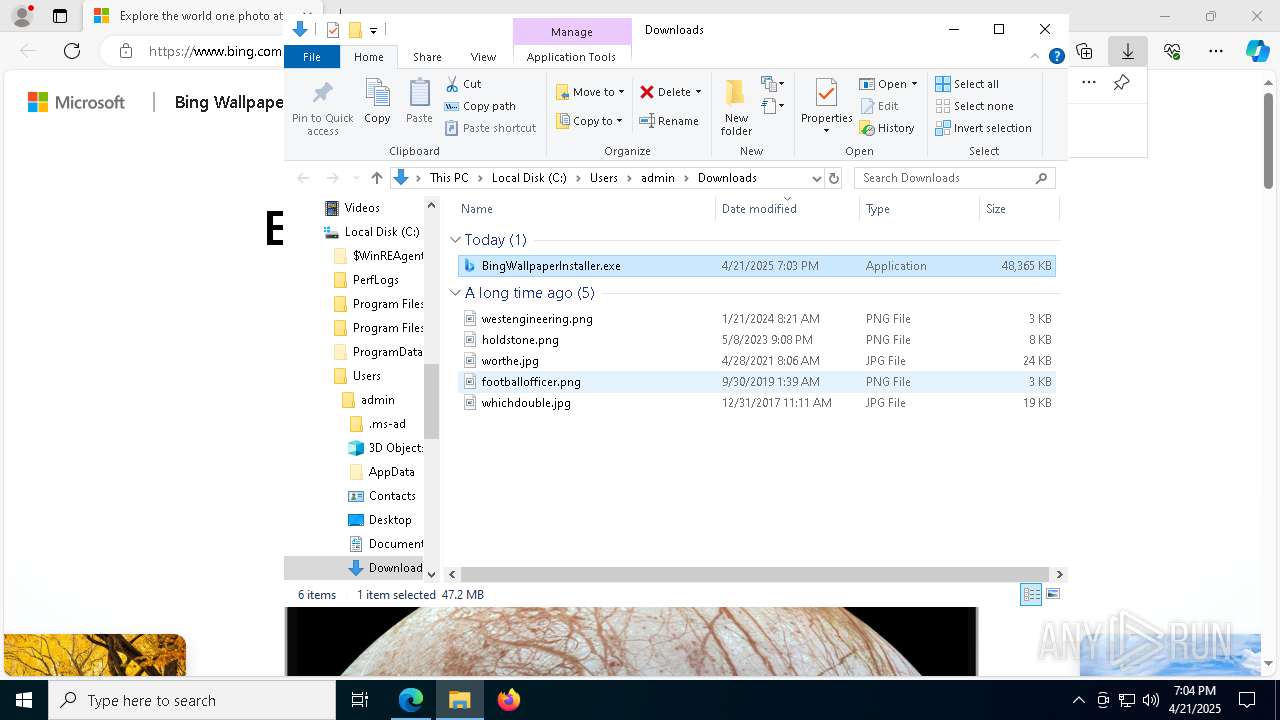
Task: Click the horizontal scrollbar in file list
Action: 754,574
